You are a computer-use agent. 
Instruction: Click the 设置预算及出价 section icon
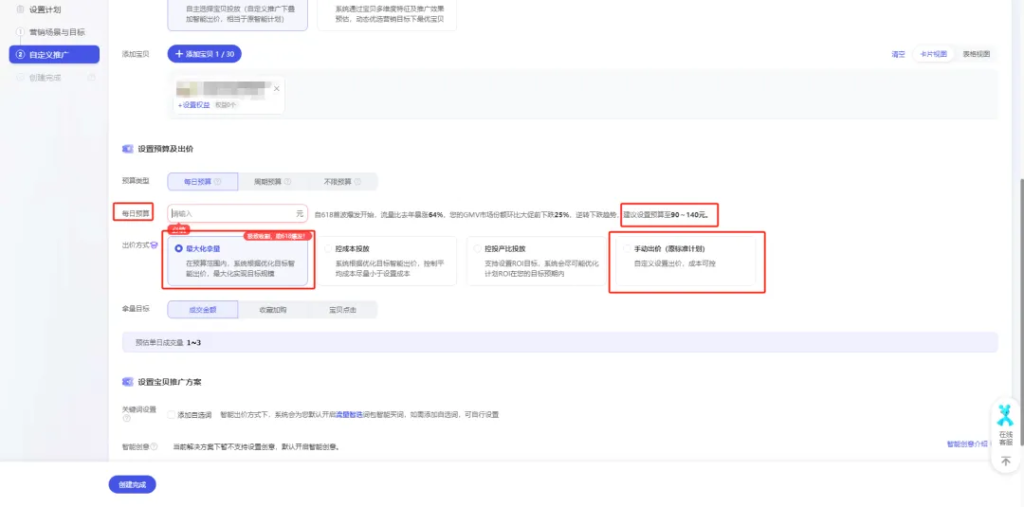128,149
